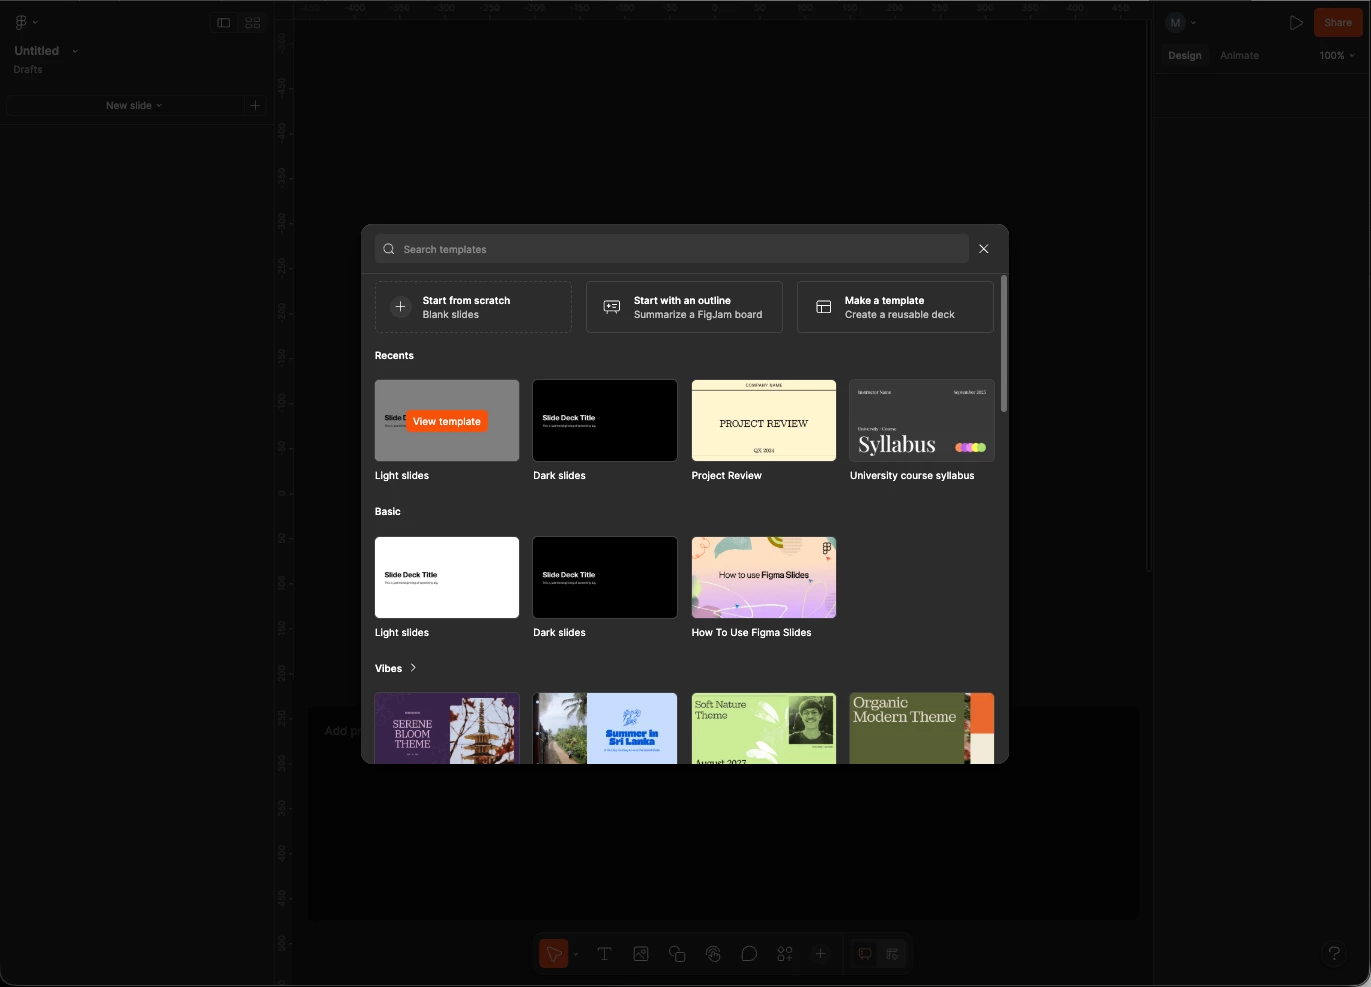Click the Recents section heading
This screenshot has width=1371, height=987.
click(394, 356)
